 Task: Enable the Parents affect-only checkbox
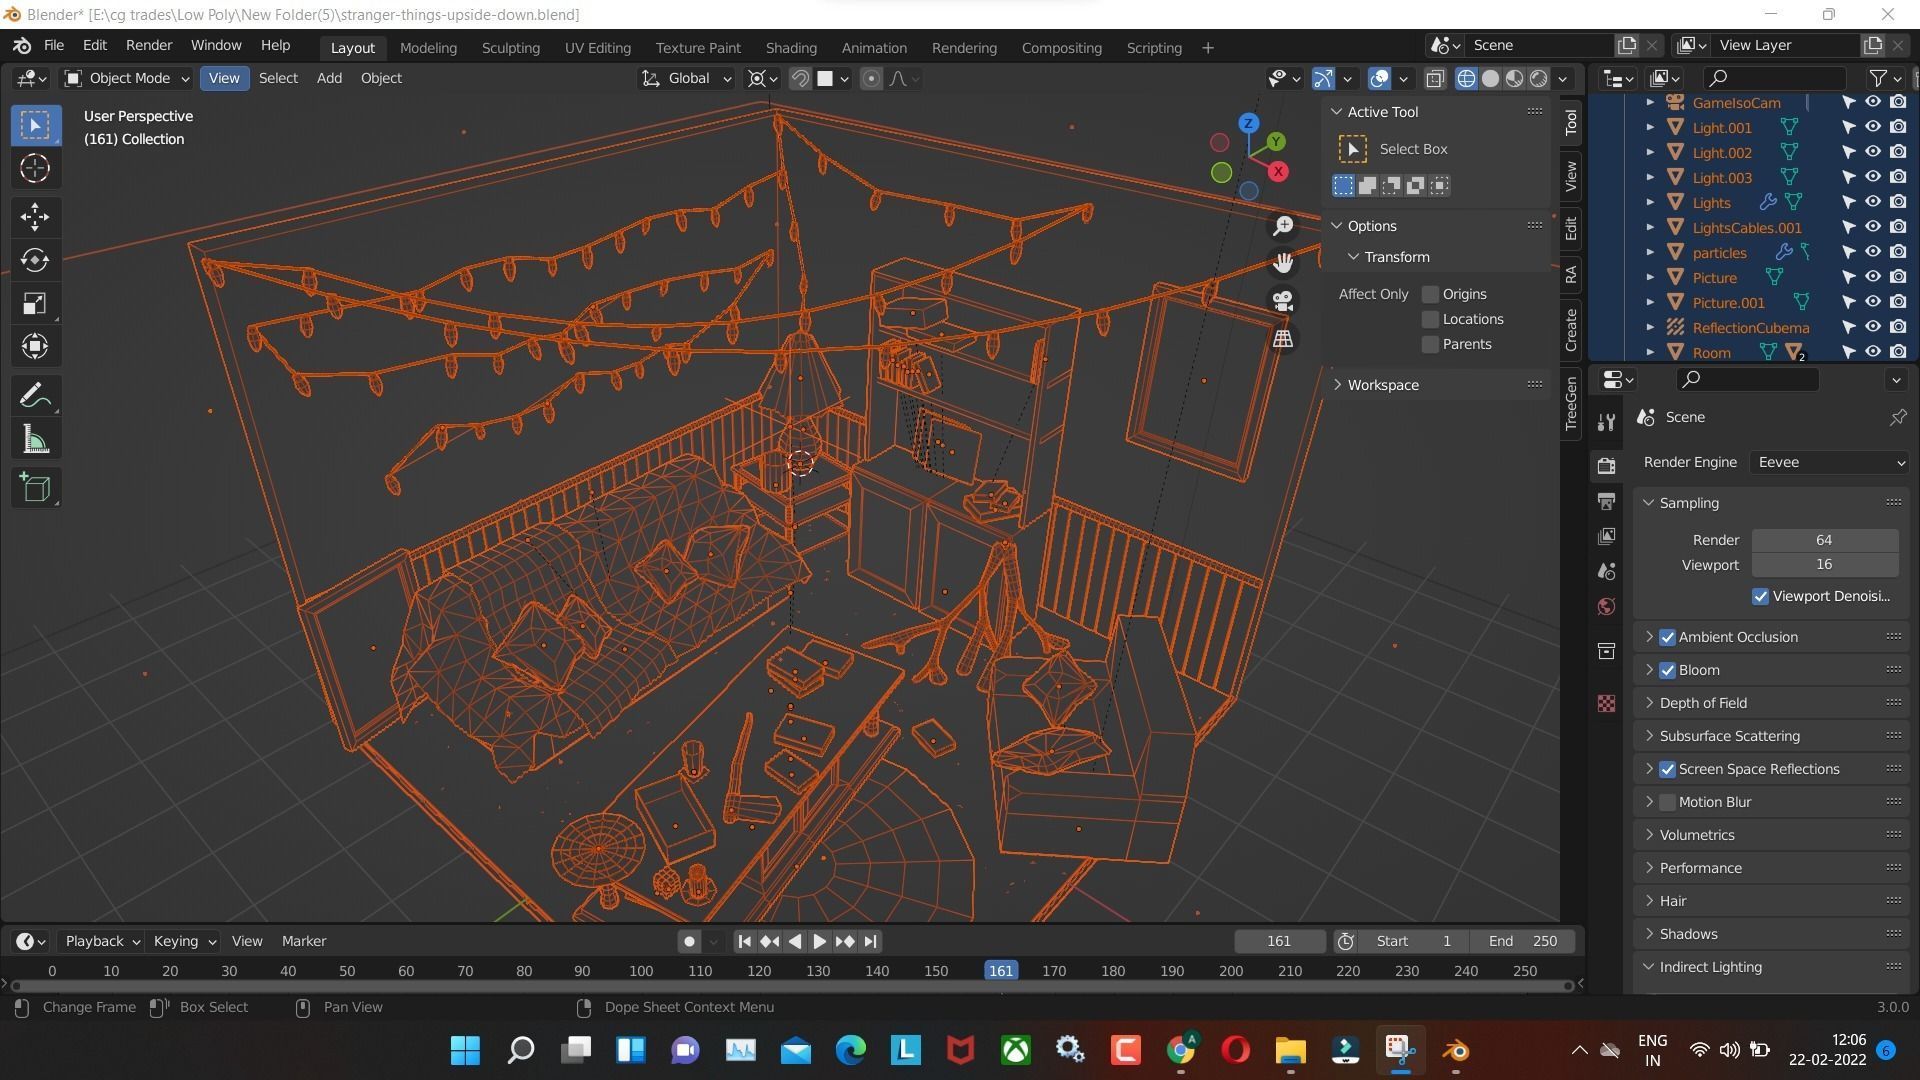tap(1430, 344)
